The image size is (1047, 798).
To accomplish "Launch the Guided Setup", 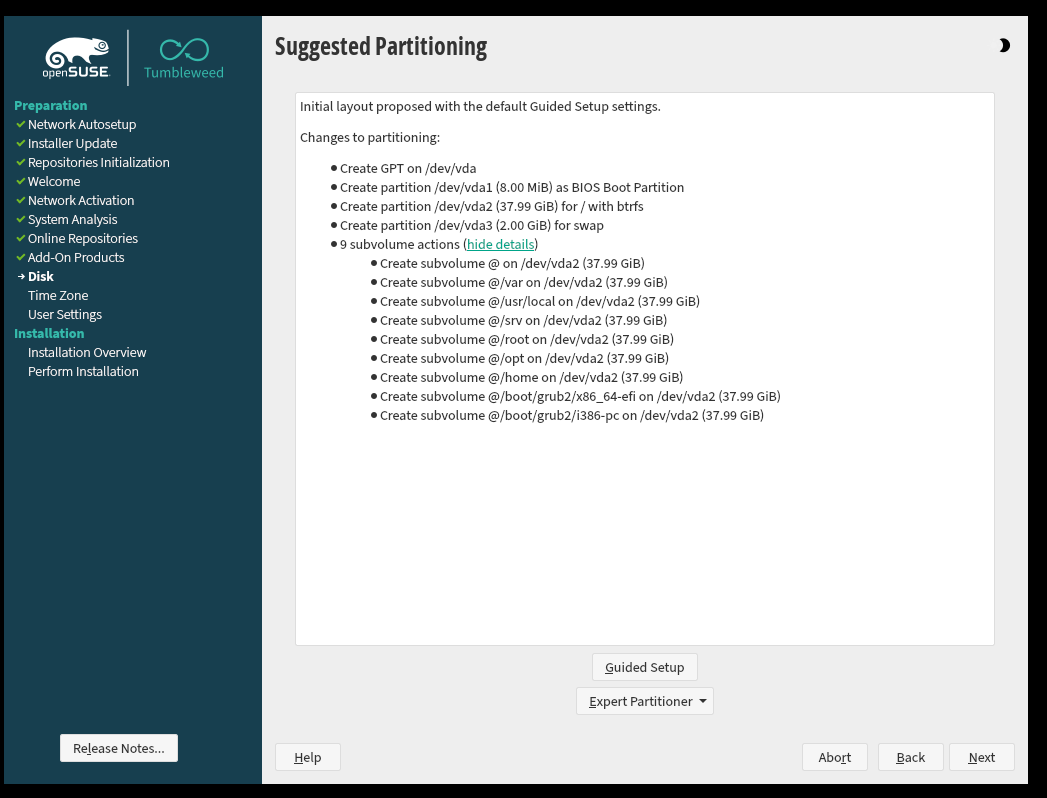I will [644, 667].
